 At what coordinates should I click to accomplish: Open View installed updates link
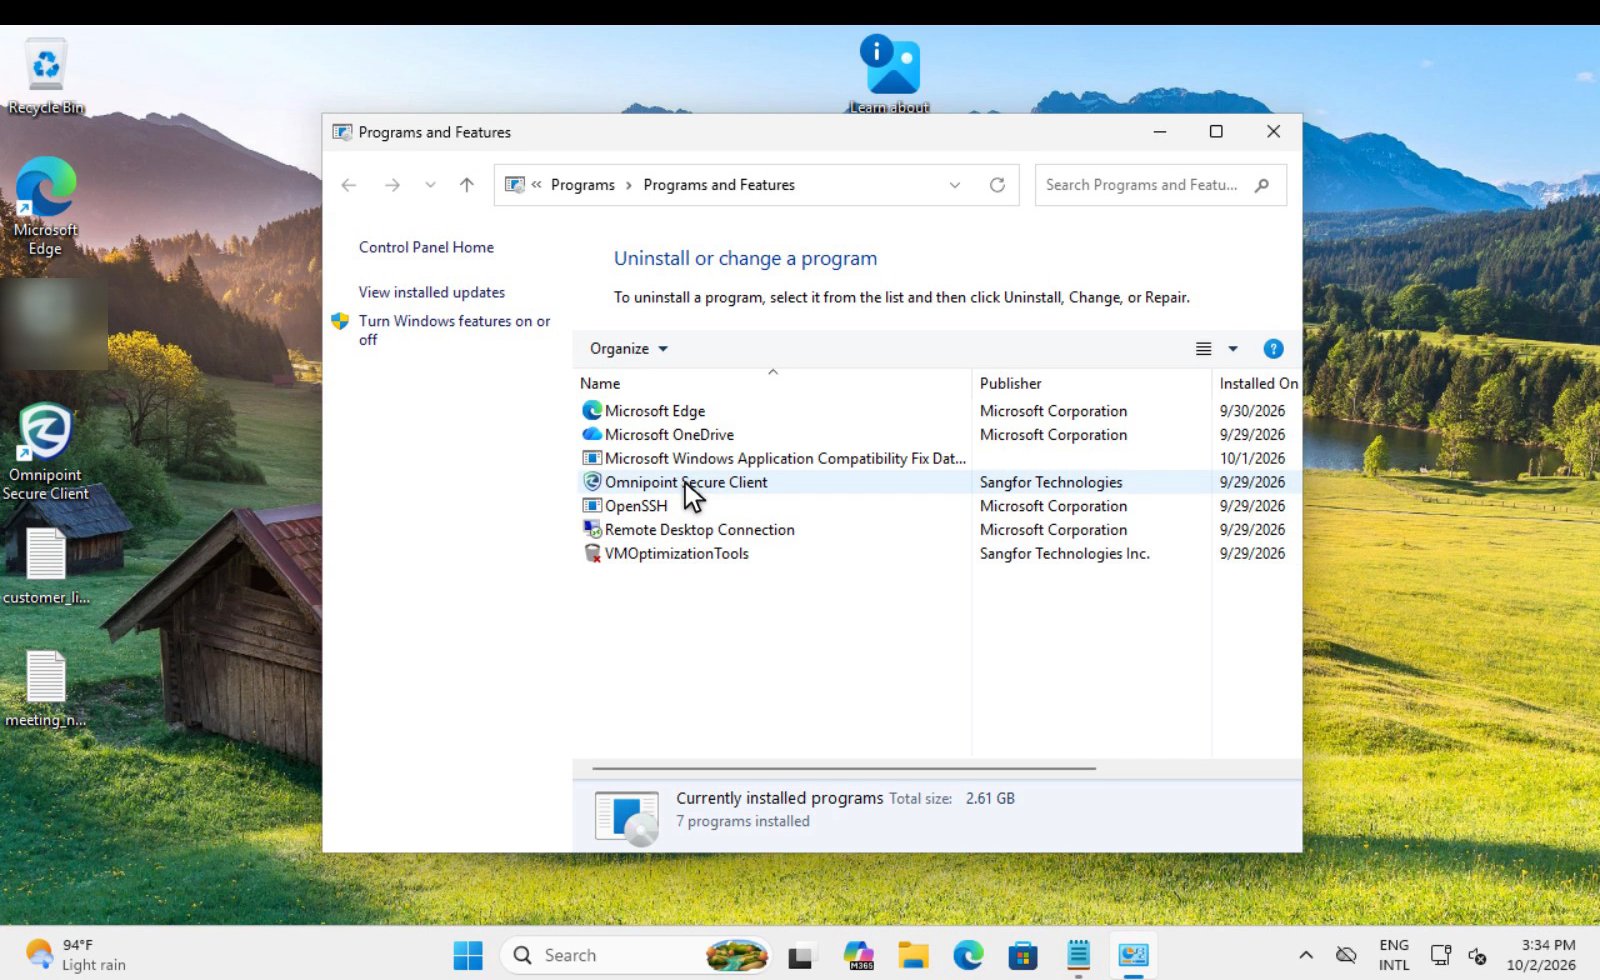[x=432, y=292]
